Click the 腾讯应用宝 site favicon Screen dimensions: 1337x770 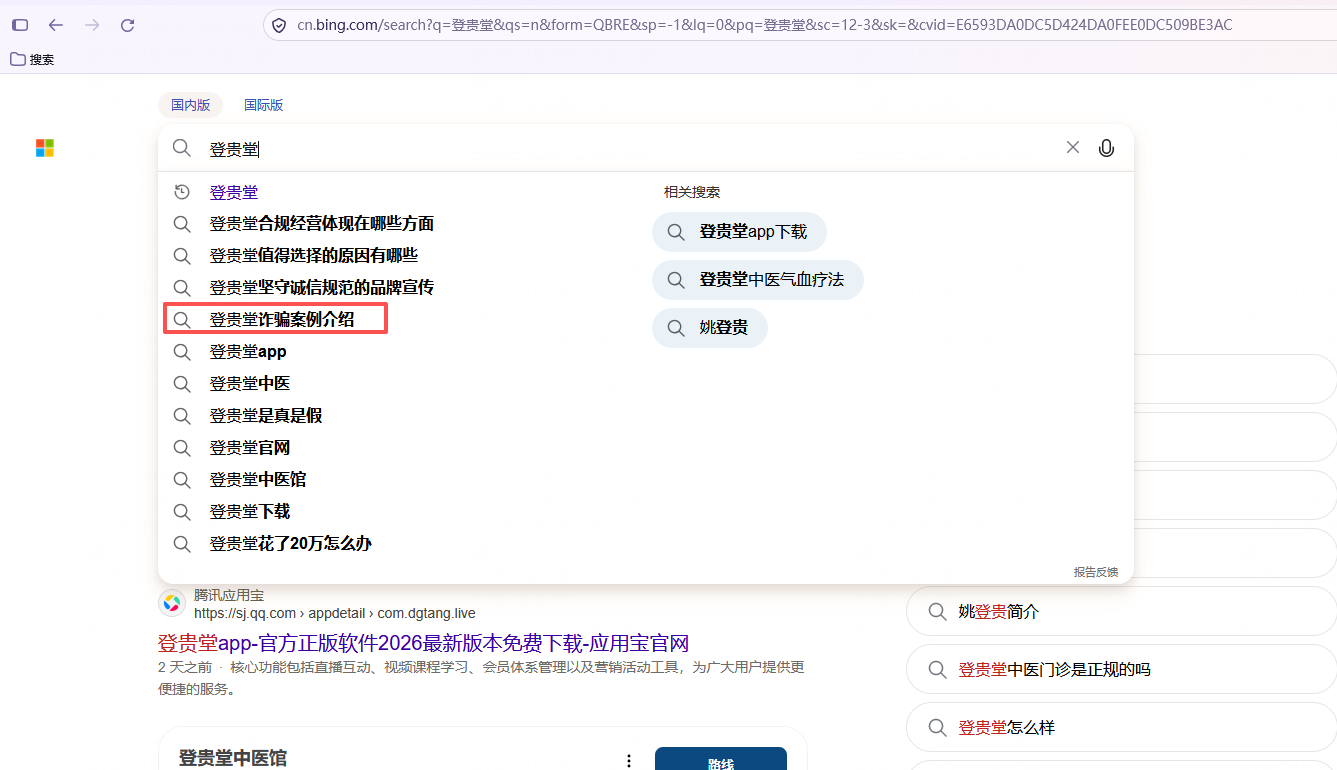tap(172, 603)
